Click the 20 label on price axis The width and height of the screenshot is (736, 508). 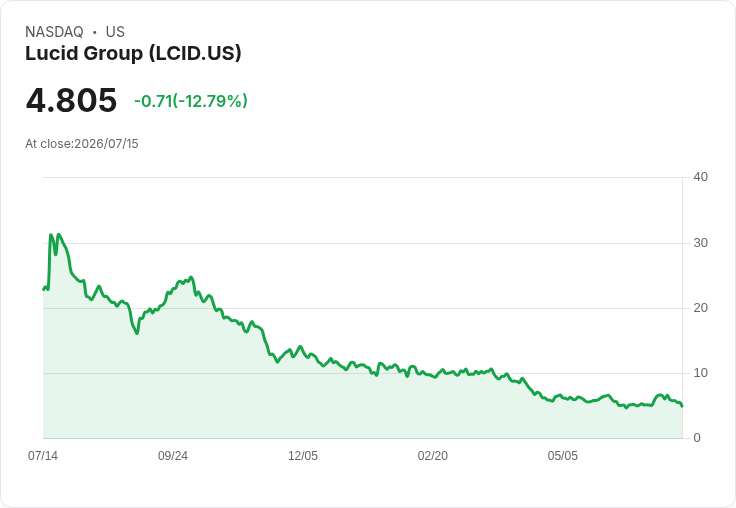pyautogui.click(x=701, y=308)
